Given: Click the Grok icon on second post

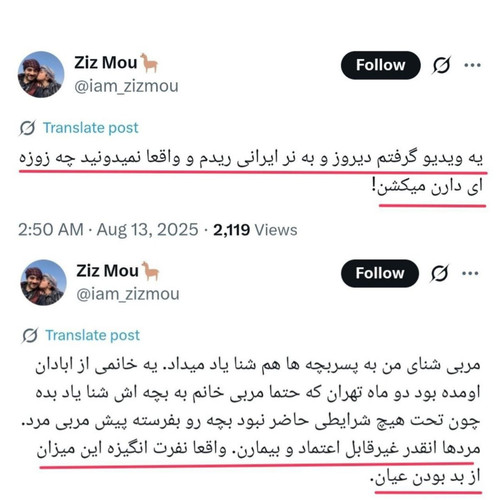Looking at the screenshot, I should click(x=440, y=273).
